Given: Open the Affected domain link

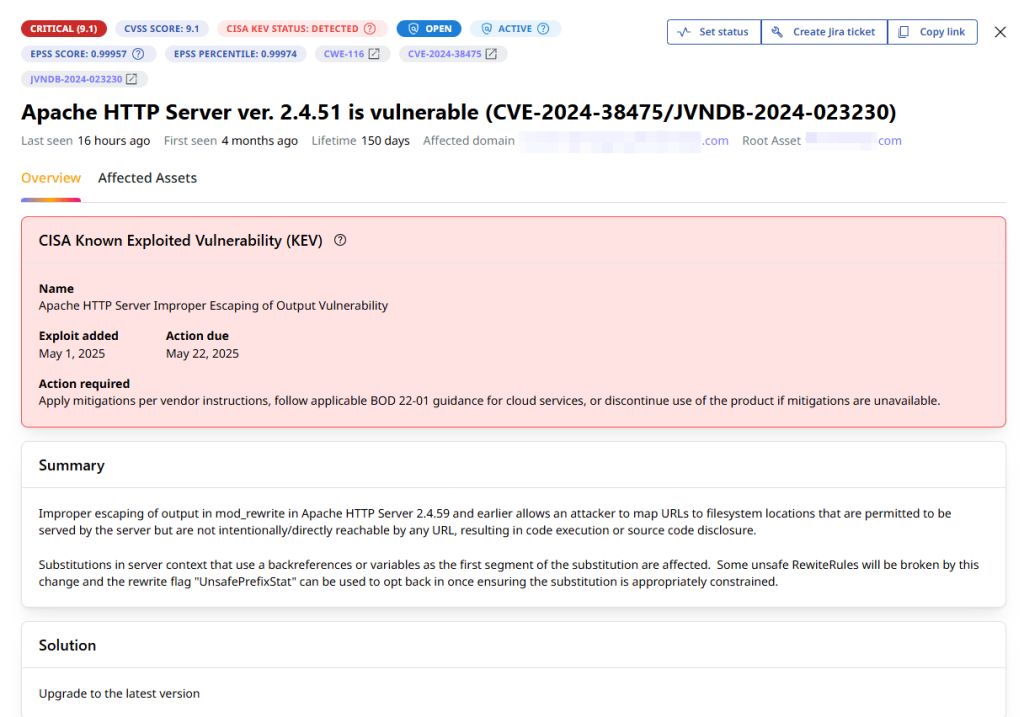Looking at the screenshot, I should (x=624, y=140).
